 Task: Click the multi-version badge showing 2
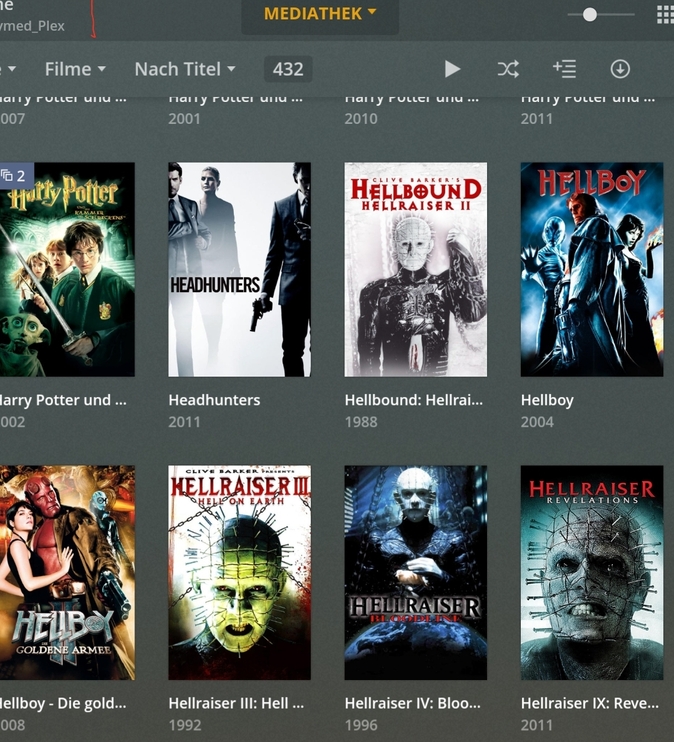click(x=17, y=176)
